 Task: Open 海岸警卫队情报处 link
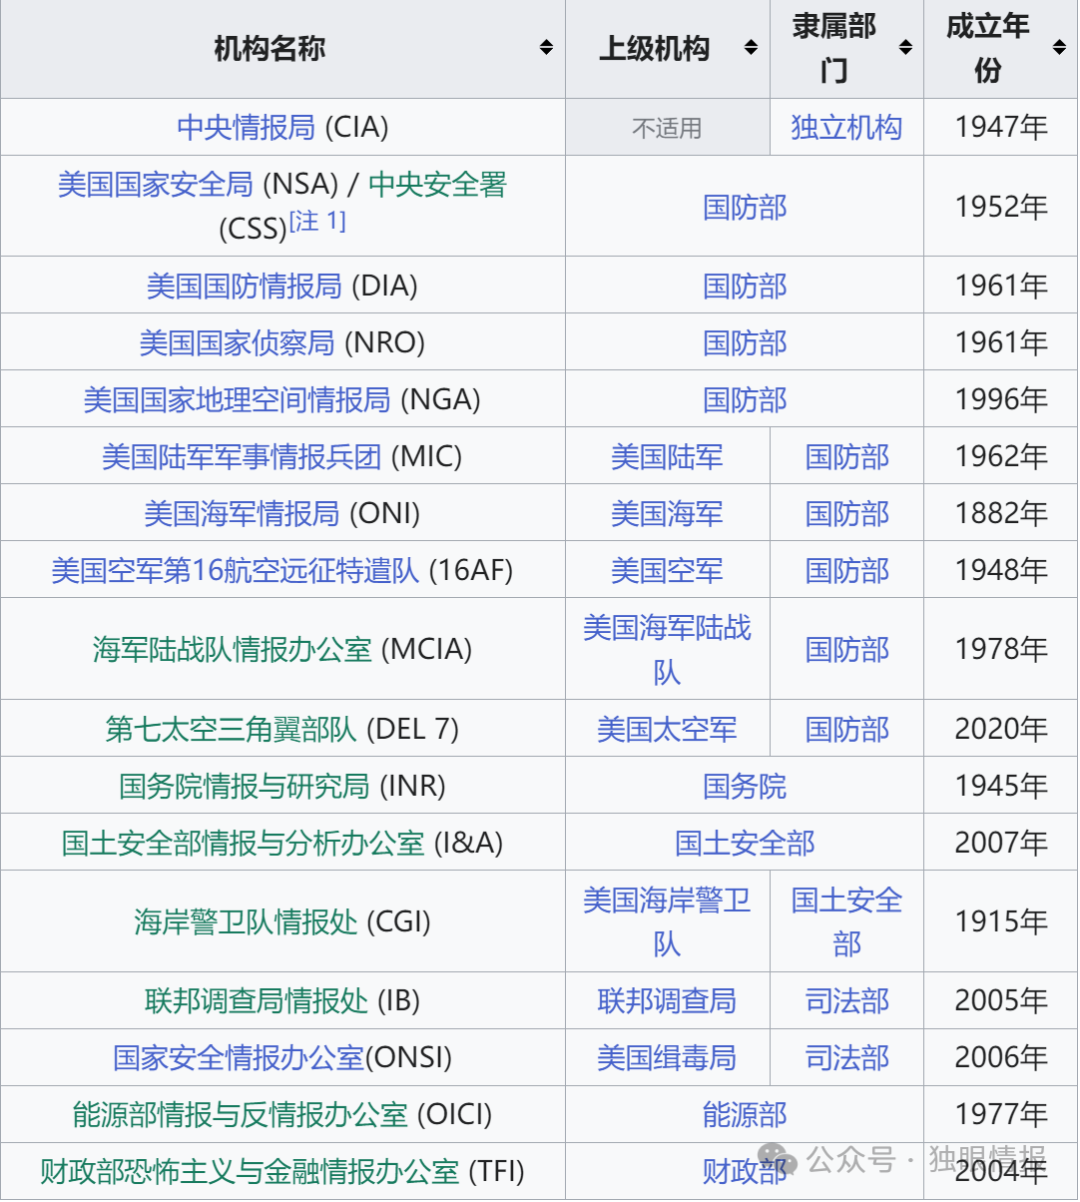point(246,922)
